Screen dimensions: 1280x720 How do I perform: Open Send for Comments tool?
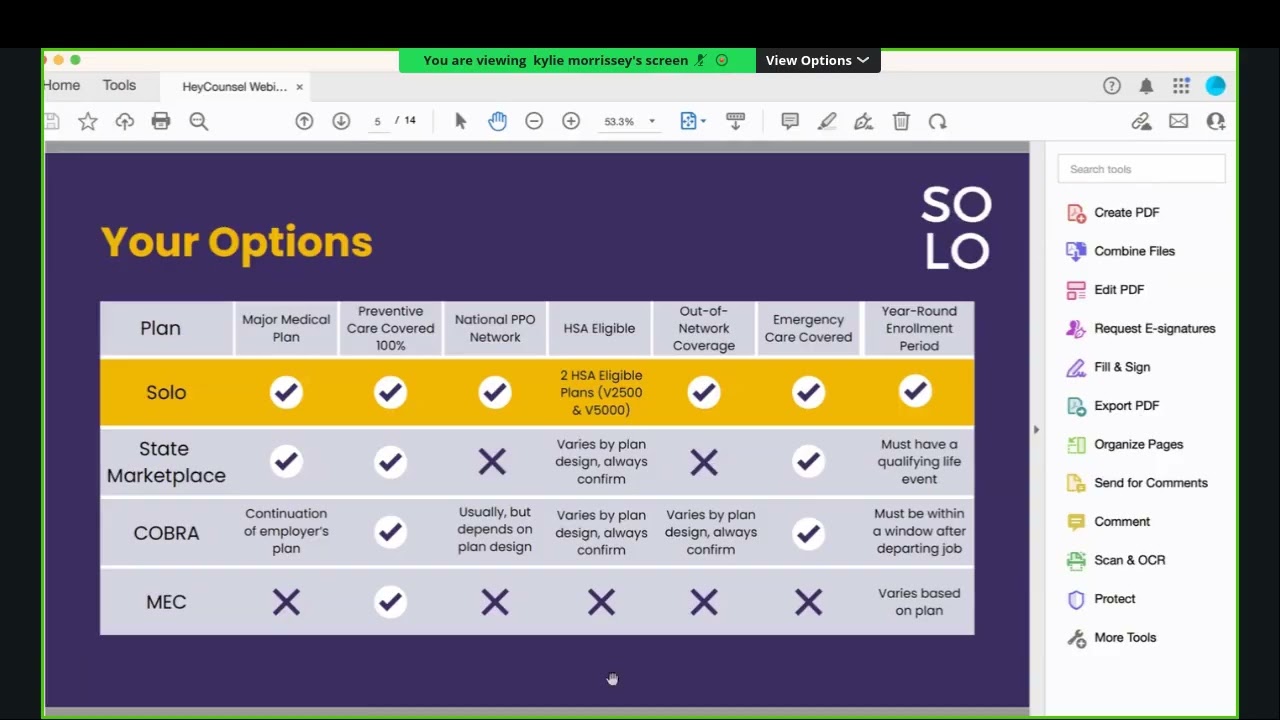(x=1137, y=483)
